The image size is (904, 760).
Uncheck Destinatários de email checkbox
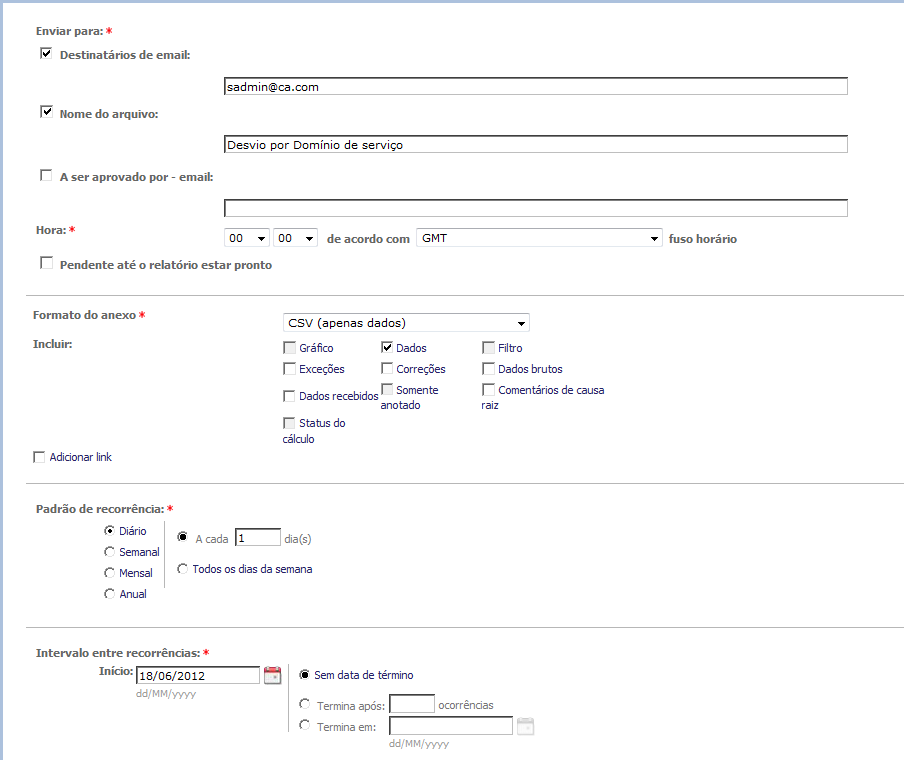(46, 54)
